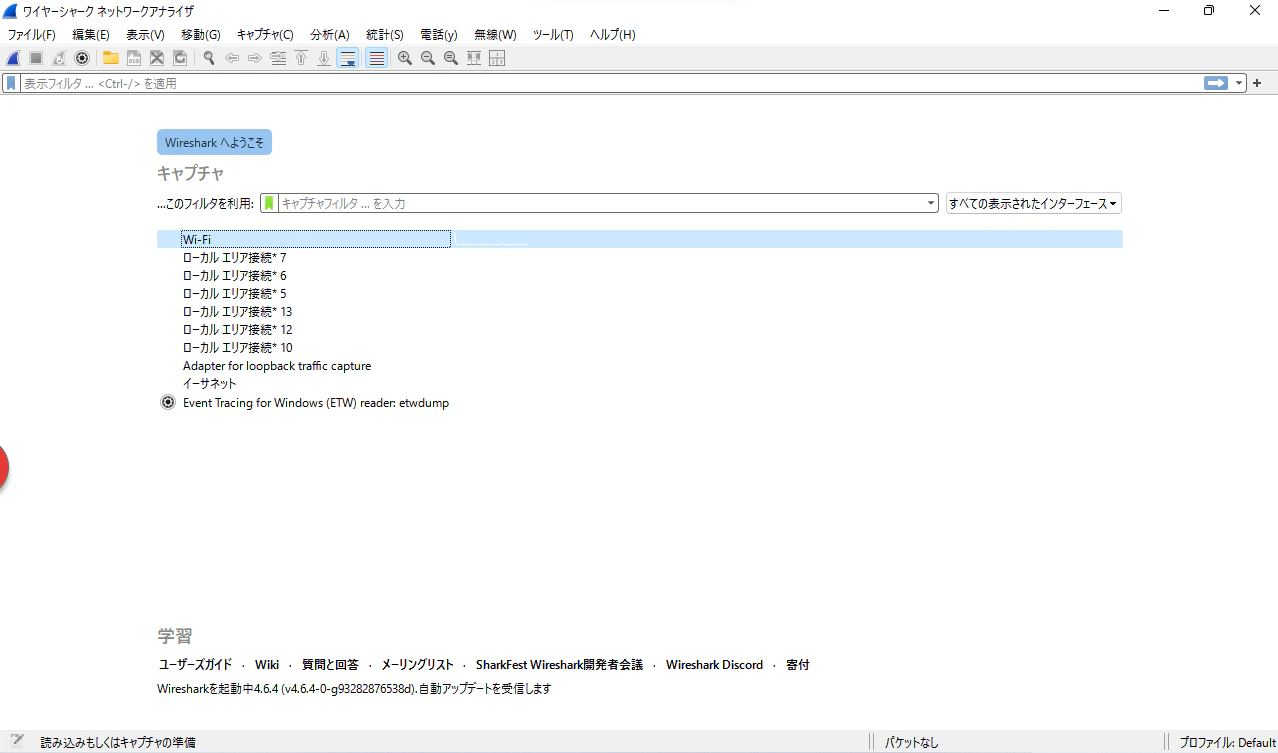Viewport: 1278px width, 753px height.
Task: Enable the capture filter bookmark toggle
Action: click(267, 202)
